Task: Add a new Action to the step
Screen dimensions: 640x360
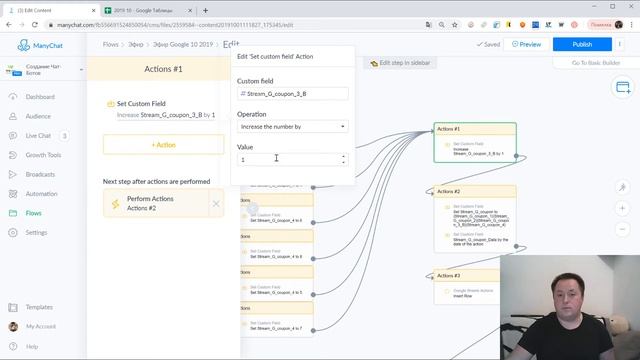Action: [x=163, y=145]
